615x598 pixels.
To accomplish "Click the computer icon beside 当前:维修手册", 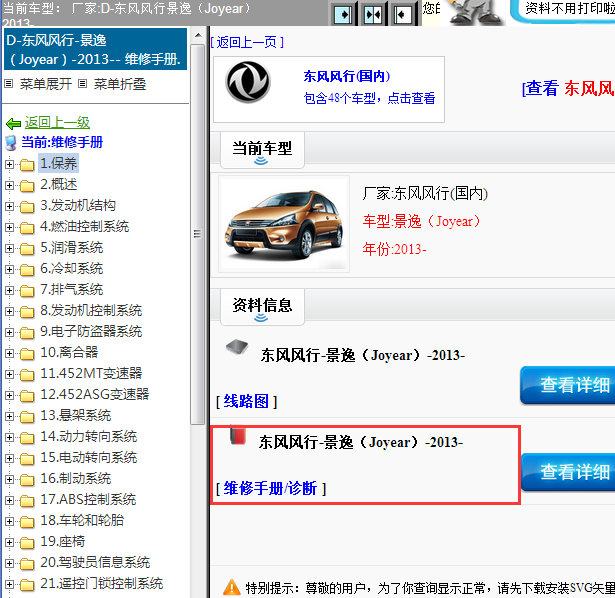I will (11, 143).
